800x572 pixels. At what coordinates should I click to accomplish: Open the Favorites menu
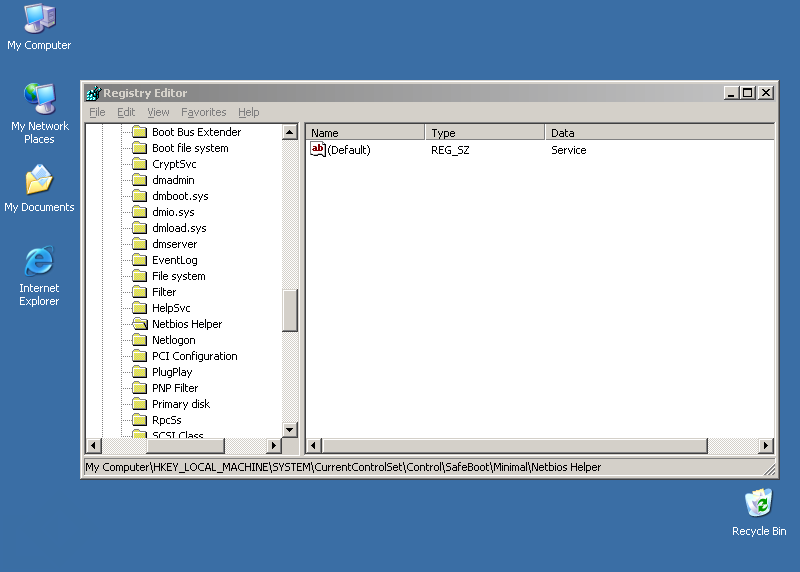tap(204, 112)
